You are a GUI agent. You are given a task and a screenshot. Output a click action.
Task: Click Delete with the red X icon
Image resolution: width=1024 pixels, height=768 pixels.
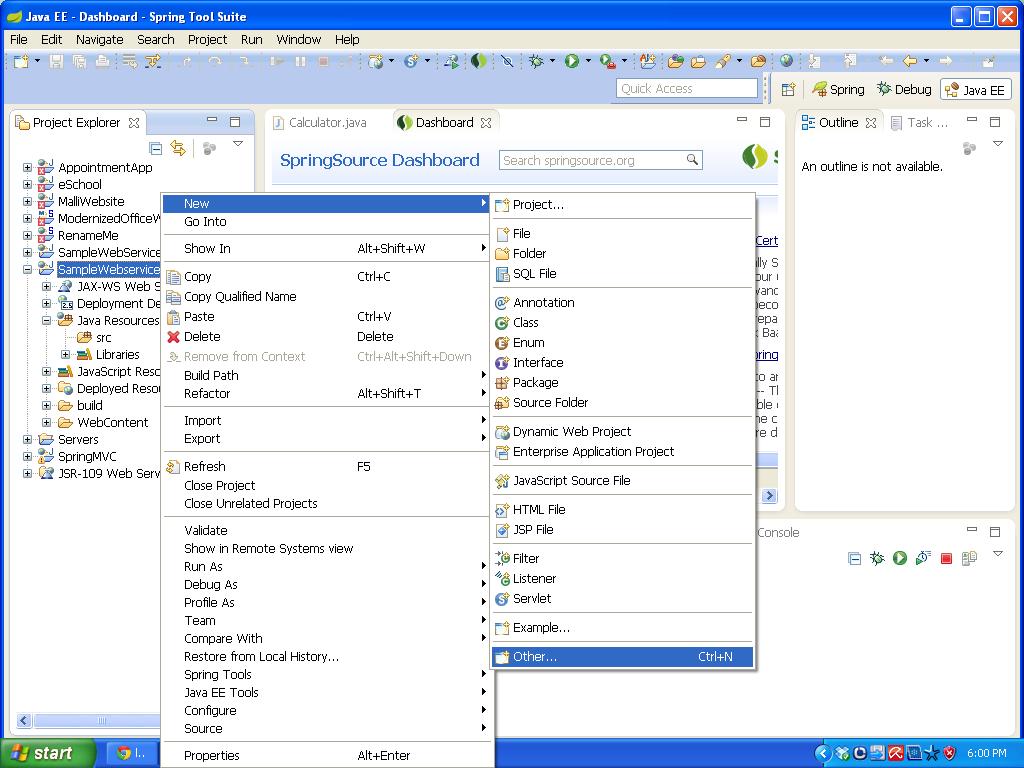[202, 336]
